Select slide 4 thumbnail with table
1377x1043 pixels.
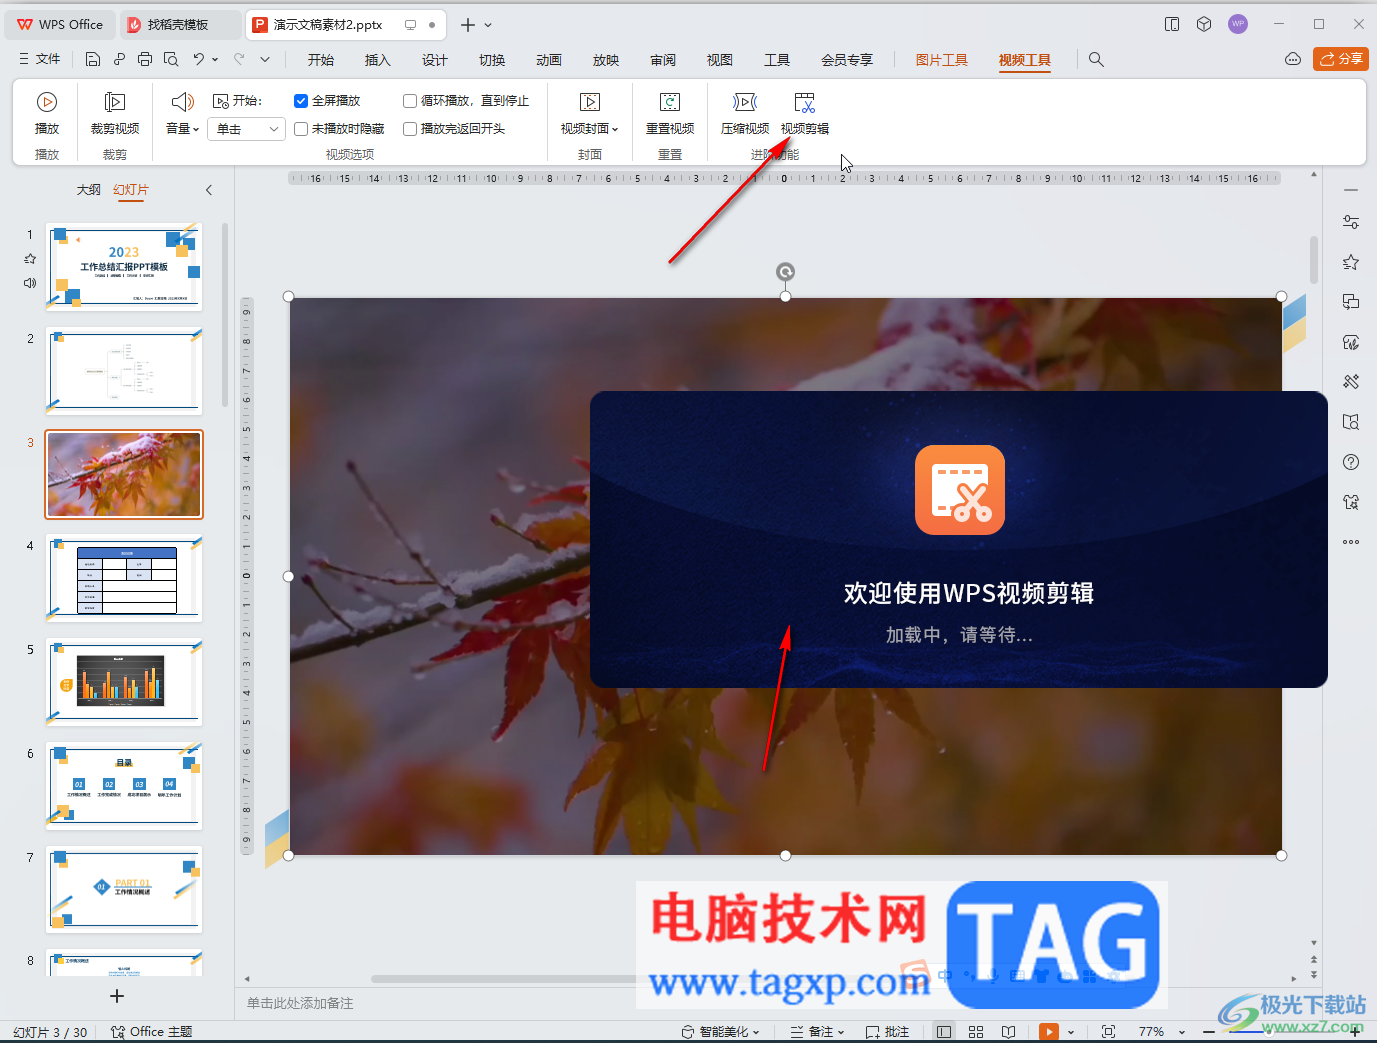(124, 578)
